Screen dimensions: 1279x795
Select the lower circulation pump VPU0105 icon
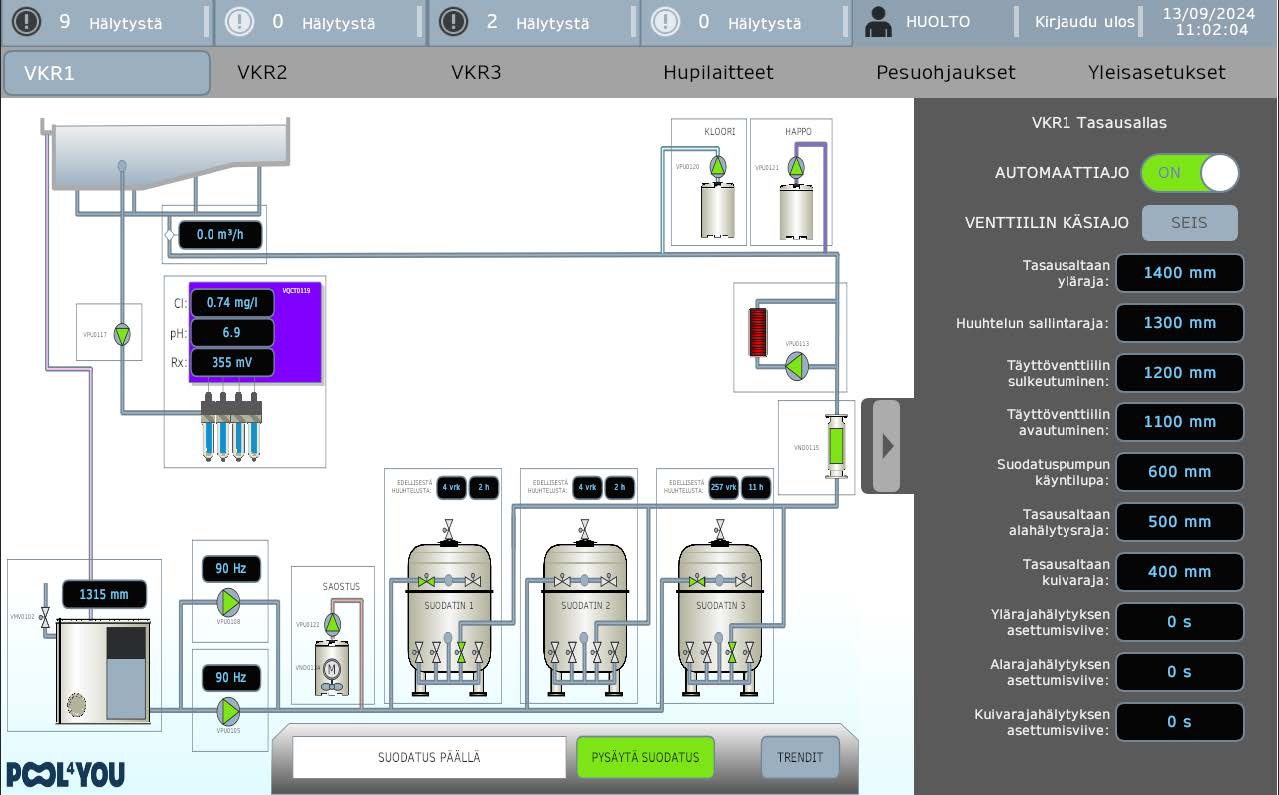[230, 711]
